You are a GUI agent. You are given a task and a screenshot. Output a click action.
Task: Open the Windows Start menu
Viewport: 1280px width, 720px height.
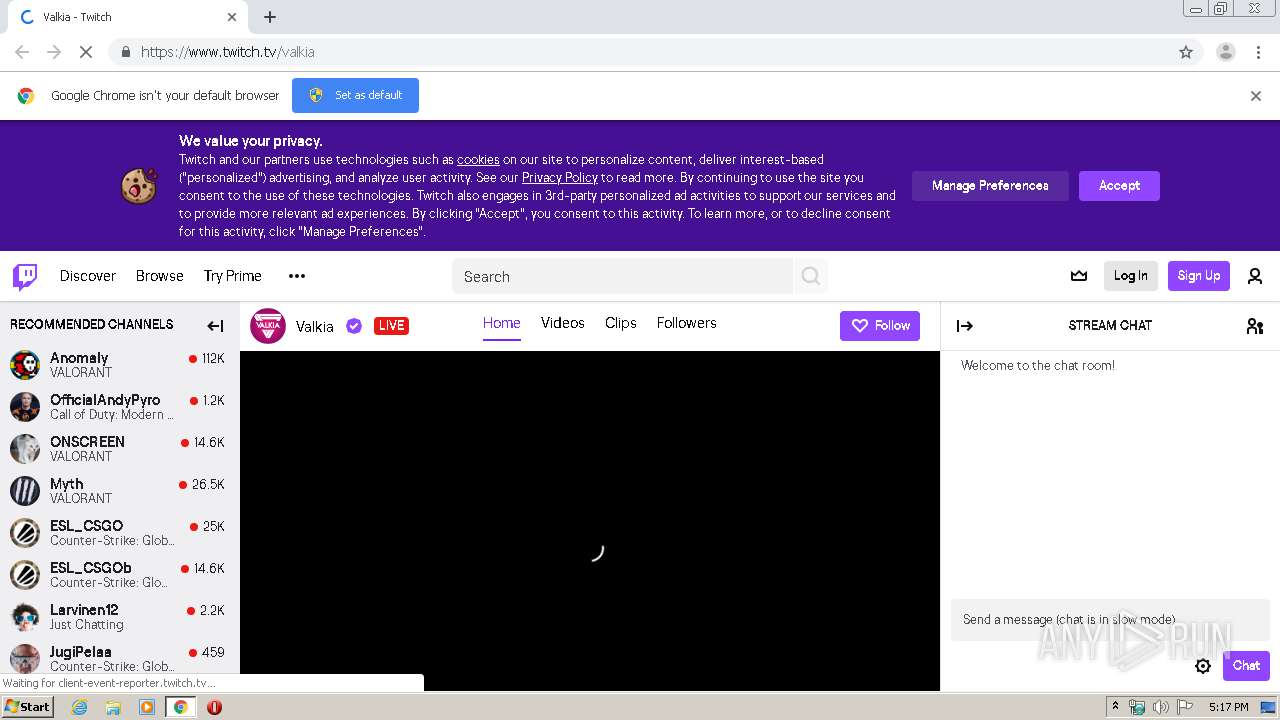click(28, 706)
